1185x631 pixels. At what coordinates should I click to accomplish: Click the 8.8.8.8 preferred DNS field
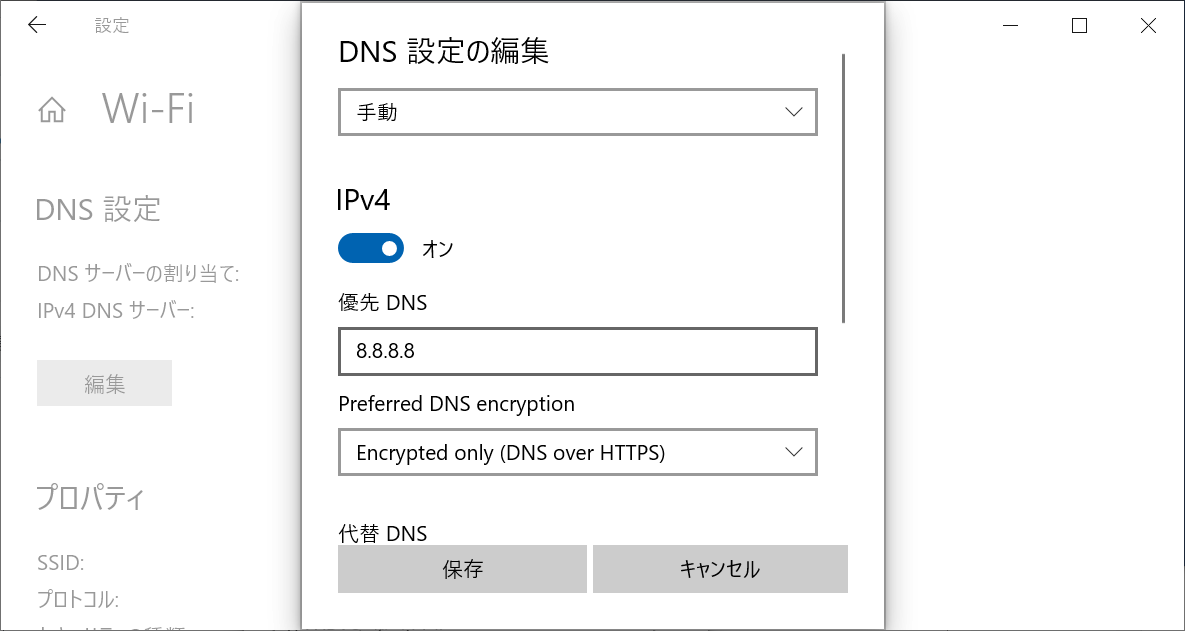(578, 351)
